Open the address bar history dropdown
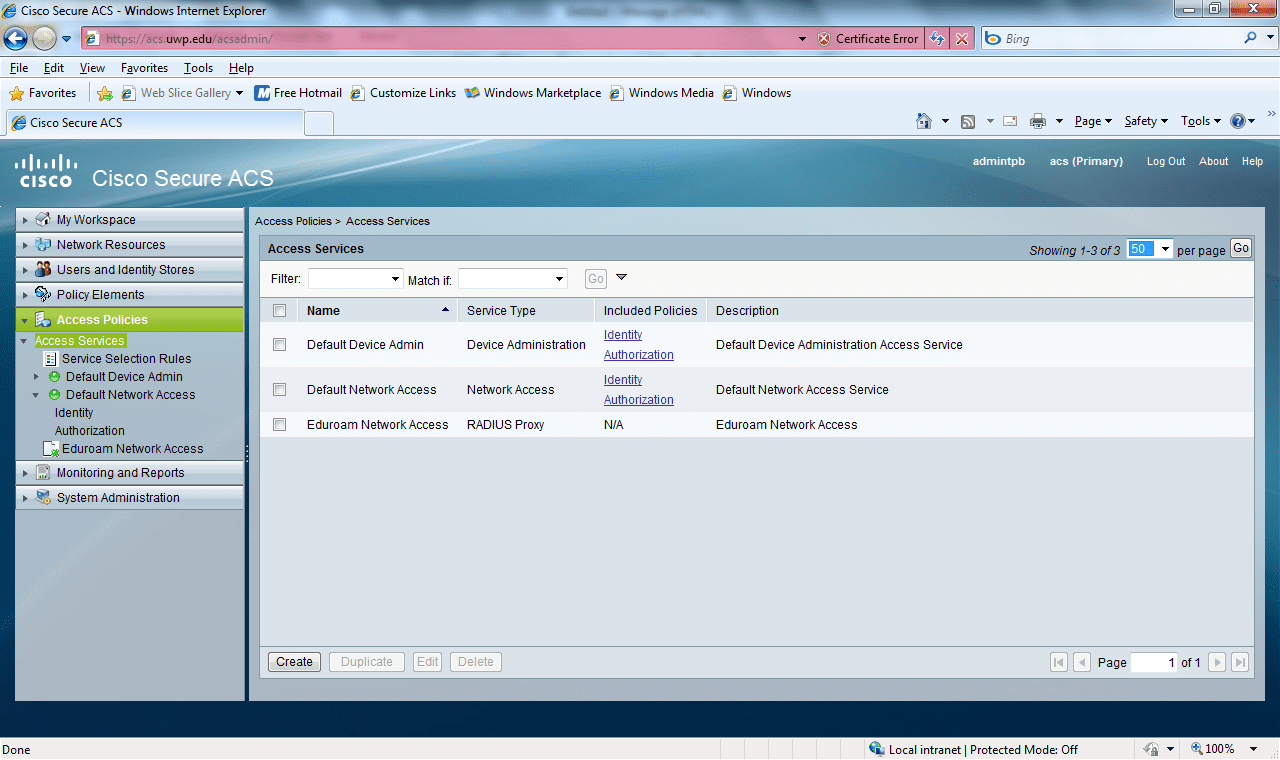1280x760 pixels. (x=802, y=39)
